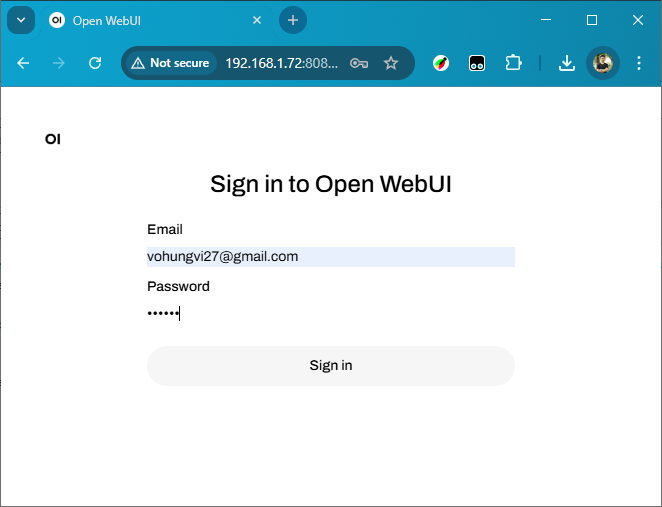Open the Chrome three-dot menu
662x507 pixels.
639,63
